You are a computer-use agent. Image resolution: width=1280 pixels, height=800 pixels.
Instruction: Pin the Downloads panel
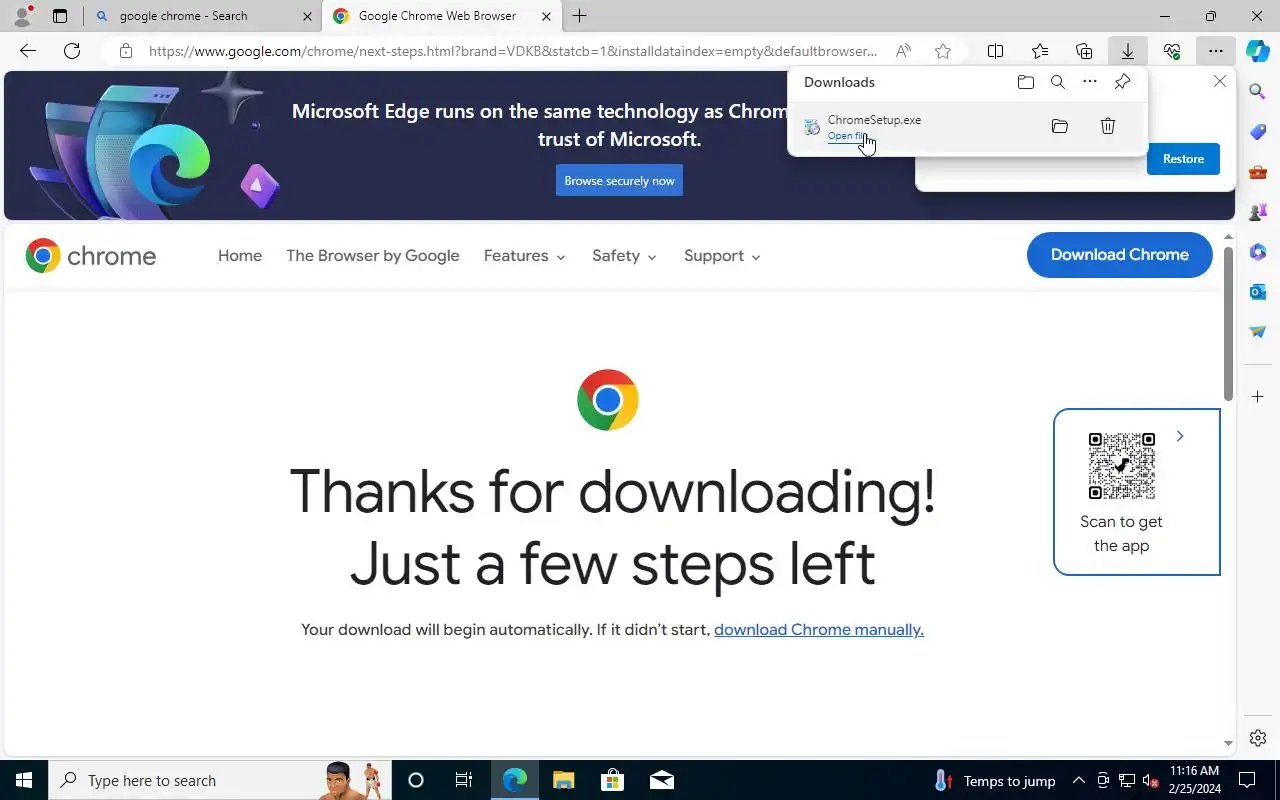pyautogui.click(x=1123, y=82)
